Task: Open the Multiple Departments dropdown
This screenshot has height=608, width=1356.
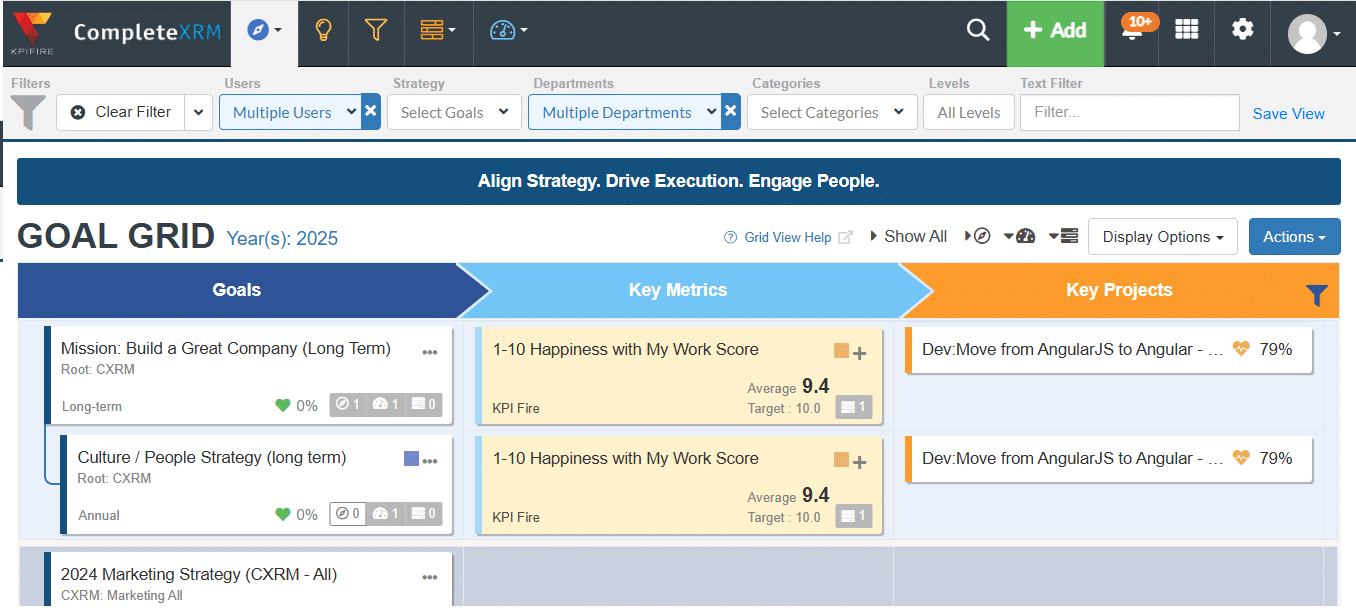Action: coord(625,112)
